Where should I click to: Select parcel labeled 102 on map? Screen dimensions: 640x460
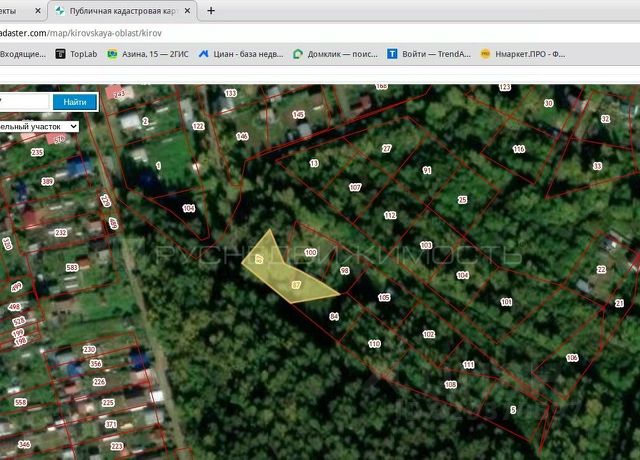[x=429, y=334]
